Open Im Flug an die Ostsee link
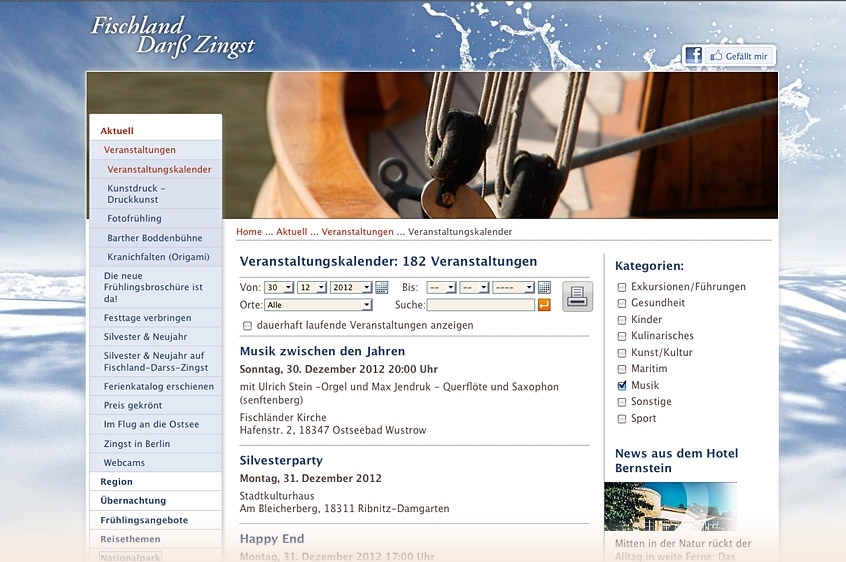 click(151, 424)
